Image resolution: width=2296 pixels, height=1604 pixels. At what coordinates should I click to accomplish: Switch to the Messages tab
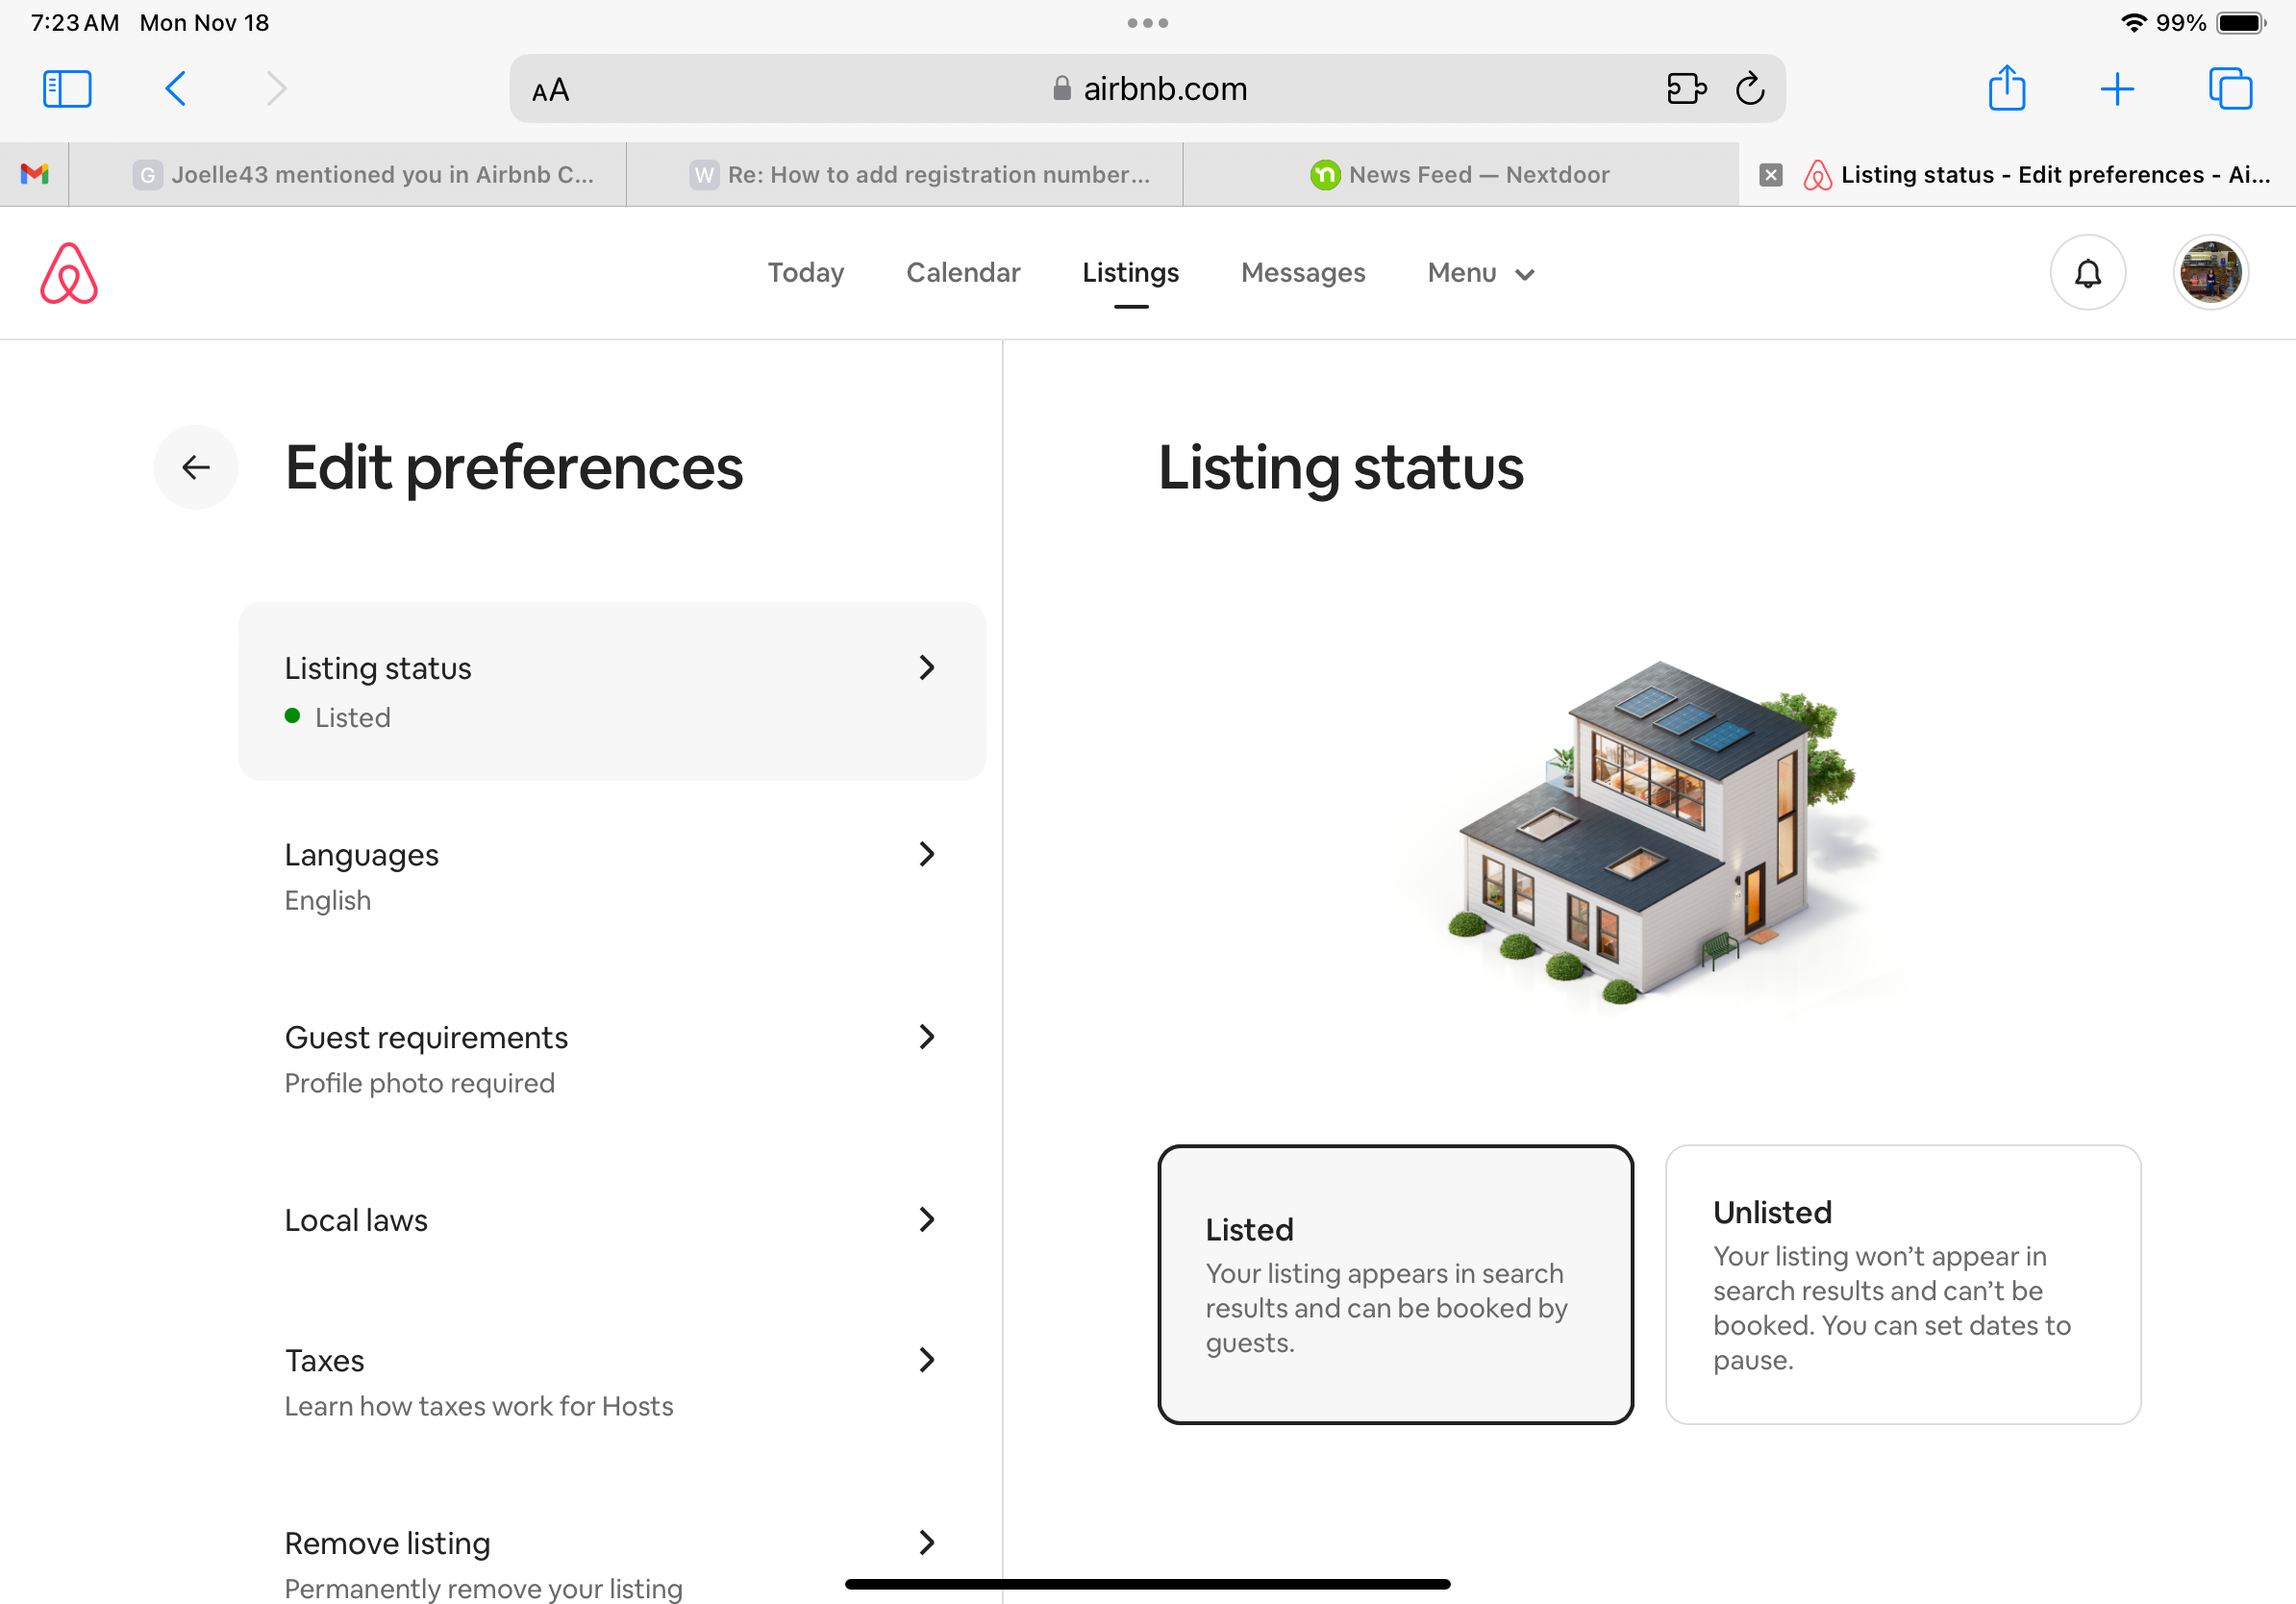click(1303, 272)
